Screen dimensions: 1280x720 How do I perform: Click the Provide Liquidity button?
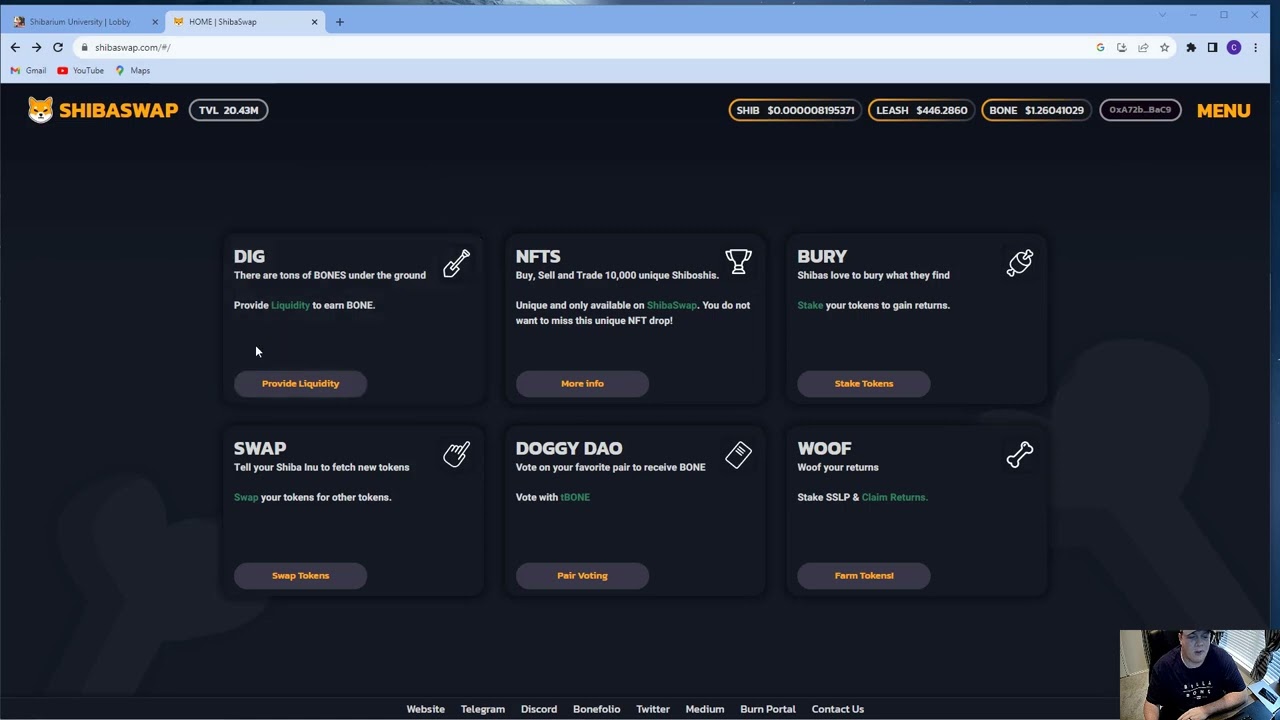point(300,383)
